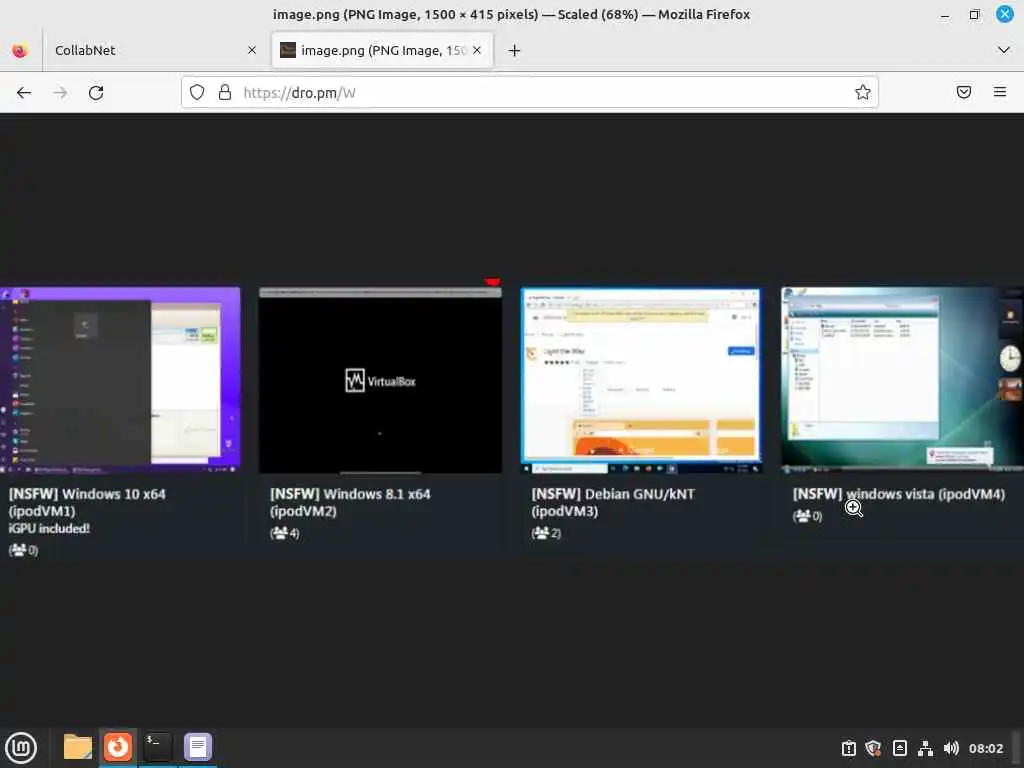Open the Terminal from taskbar
Image resolution: width=1024 pixels, height=768 pixels.
coord(157,747)
